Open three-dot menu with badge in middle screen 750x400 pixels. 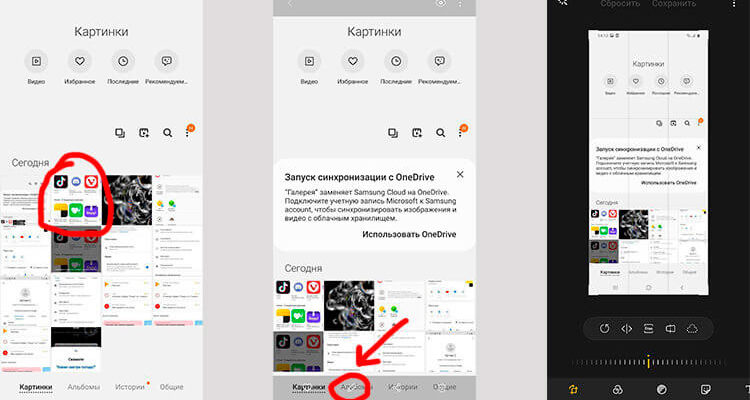pyautogui.click(x=461, y=133)
